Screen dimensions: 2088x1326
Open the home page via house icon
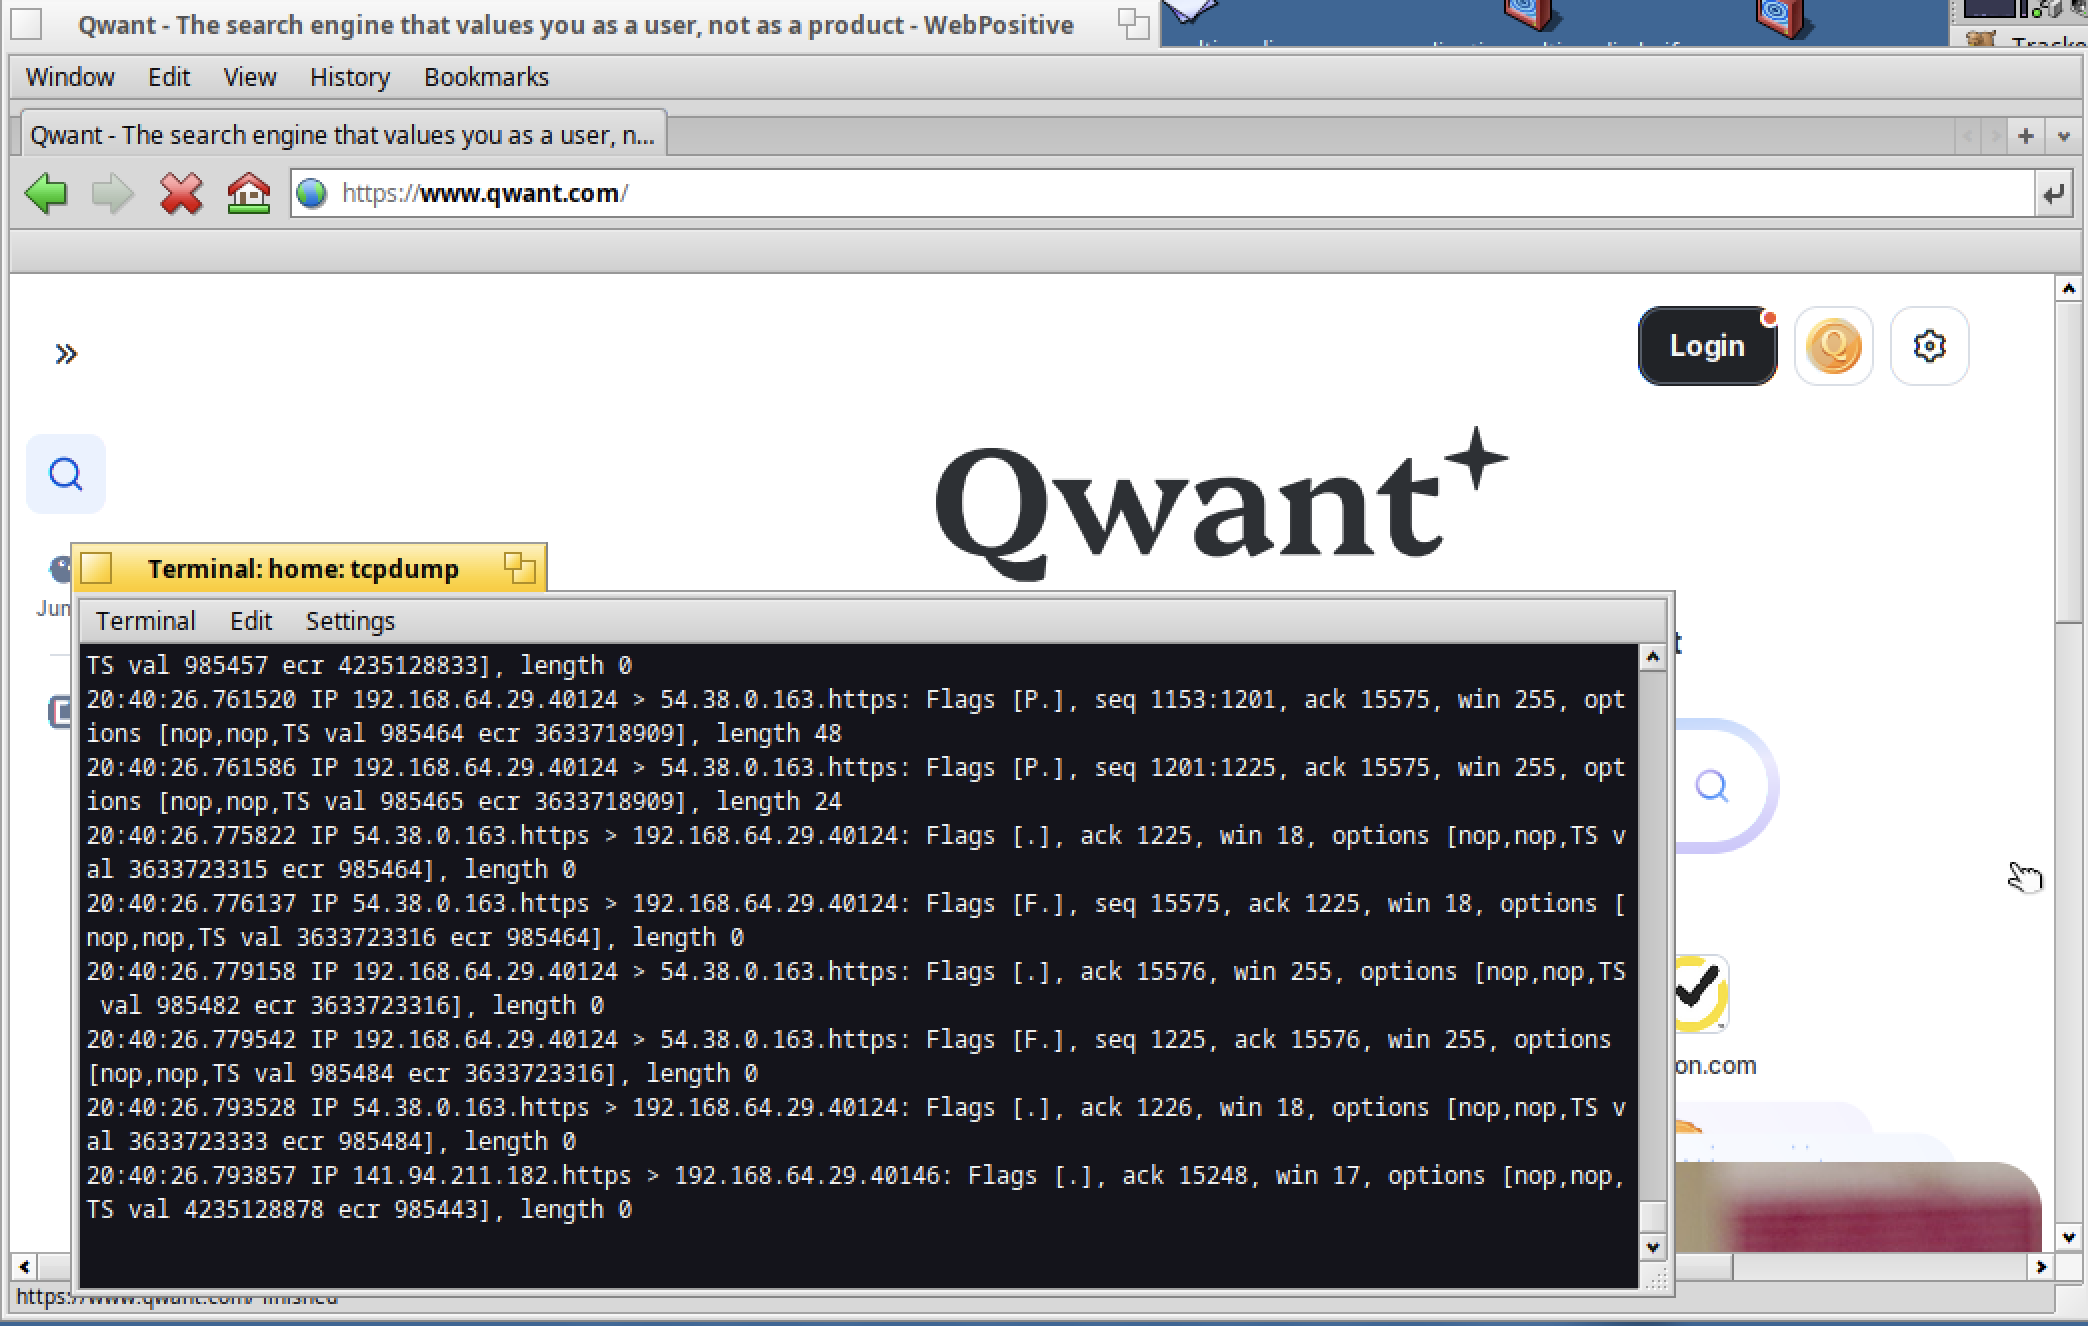248,193
